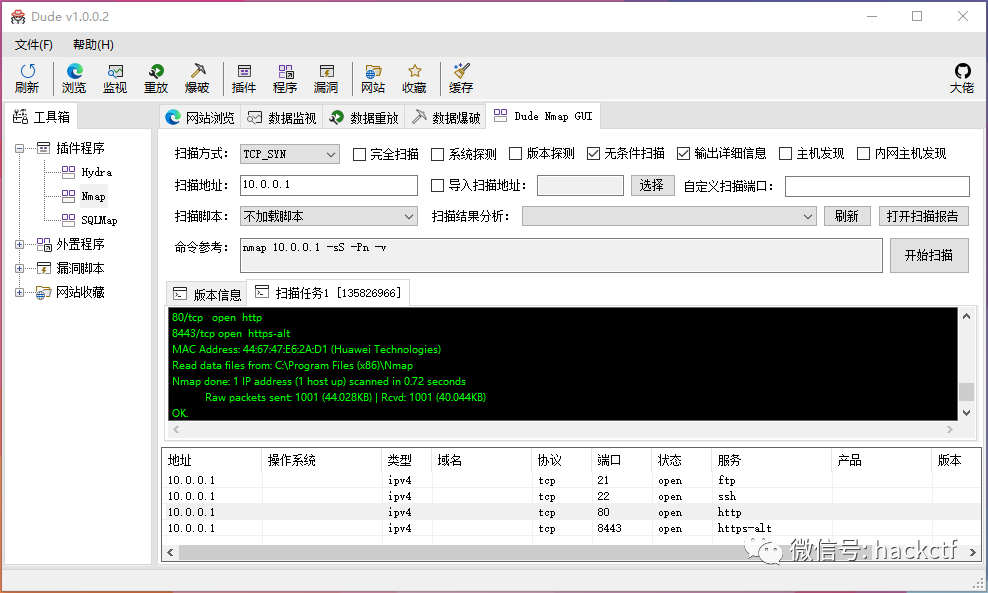Switch to the 数据重放 tab

coord(364,117)
